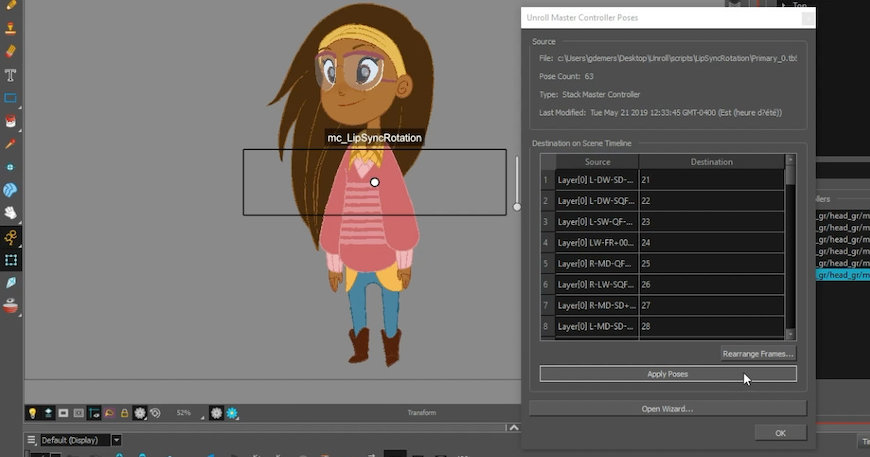
Task: Click the table scrollbar up arrow
Action: point(790,160)
